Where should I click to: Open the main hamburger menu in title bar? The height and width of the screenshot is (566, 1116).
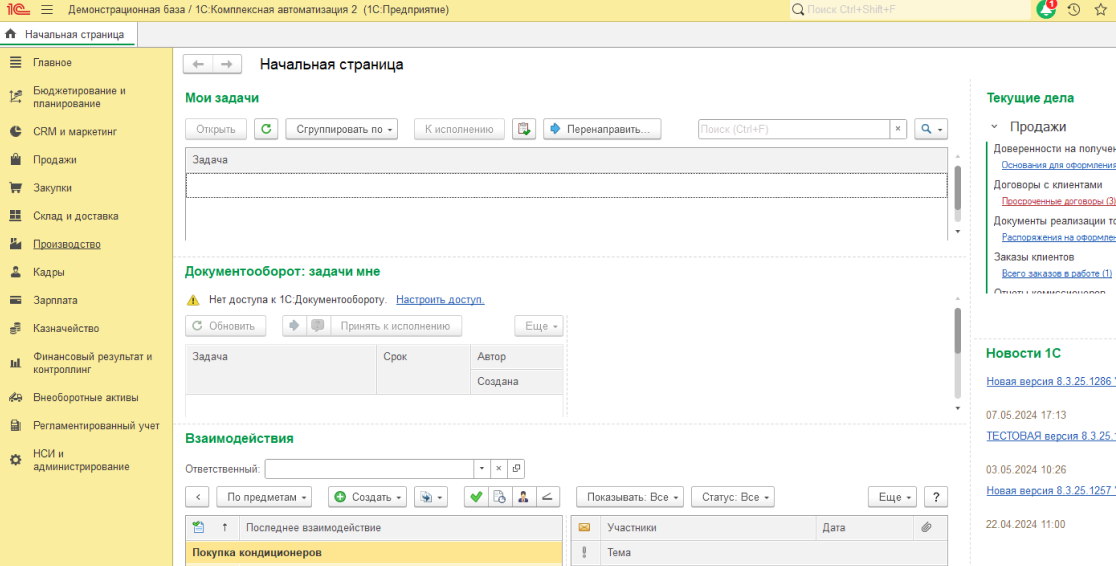click(x=47, y=10)
